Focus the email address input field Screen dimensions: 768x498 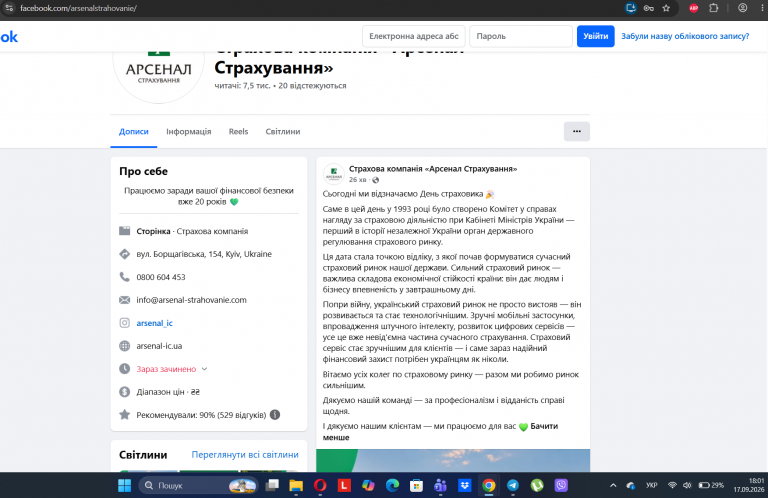pyautogui.click(x=413, y=36)
